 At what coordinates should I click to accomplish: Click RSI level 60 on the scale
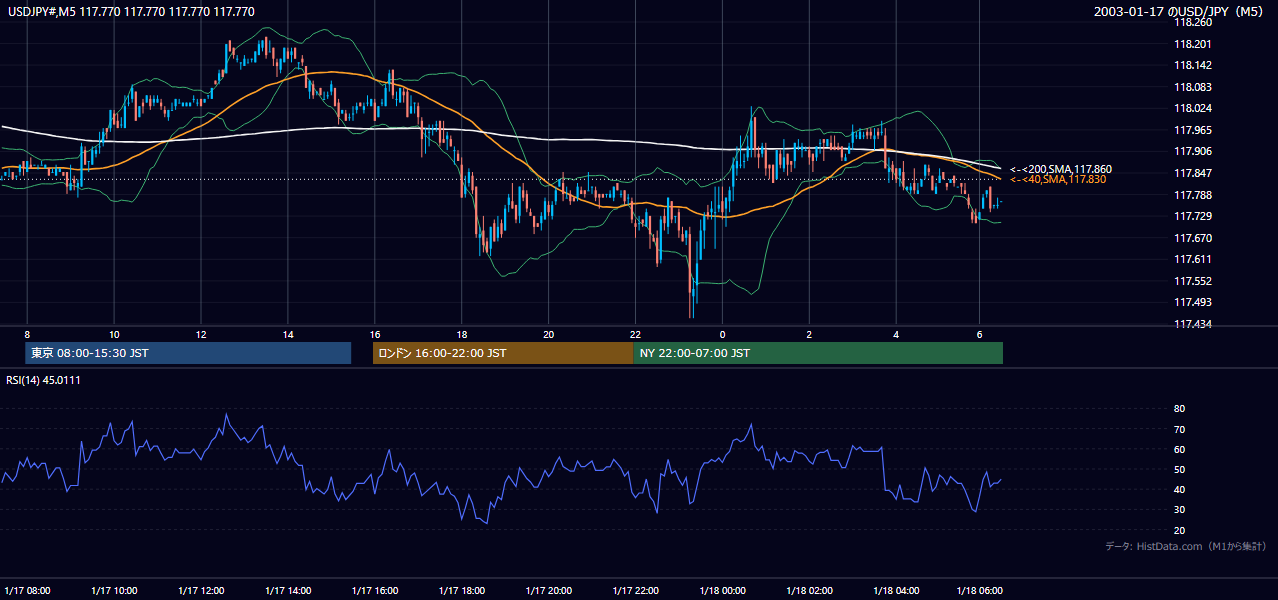click(1179, 449)
